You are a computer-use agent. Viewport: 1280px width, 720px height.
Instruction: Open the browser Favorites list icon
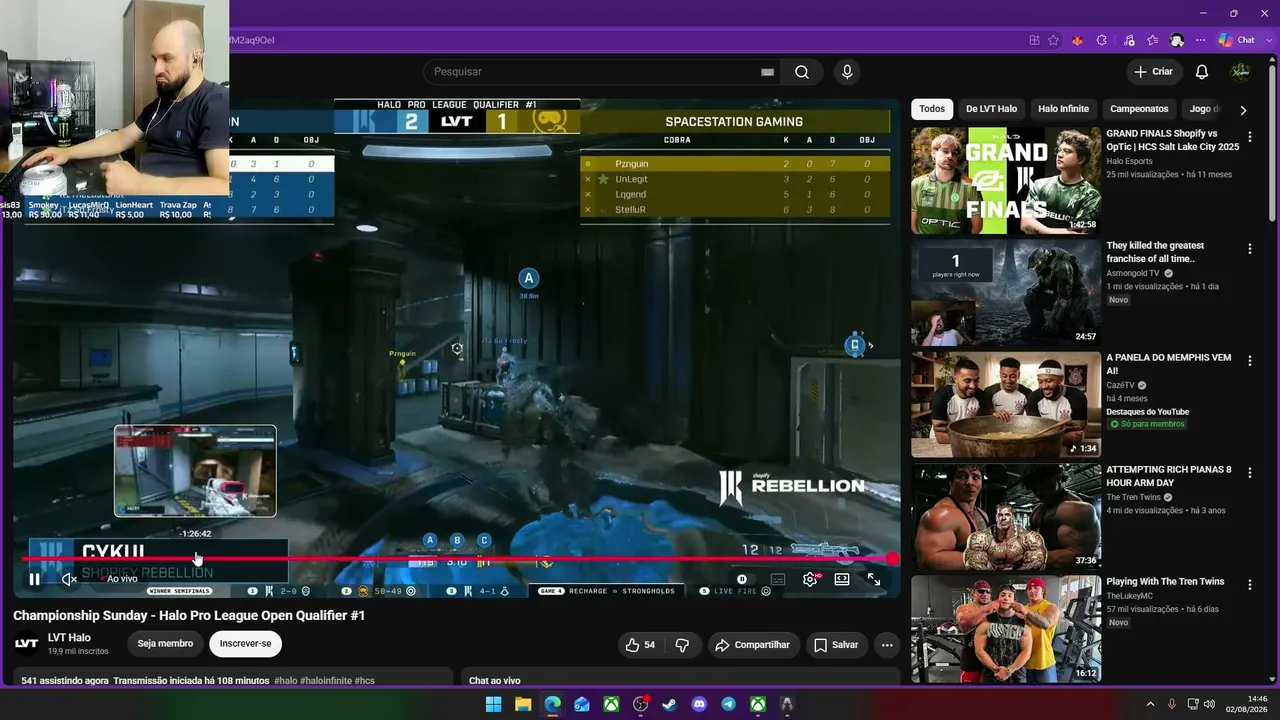tap(1153, 40)
